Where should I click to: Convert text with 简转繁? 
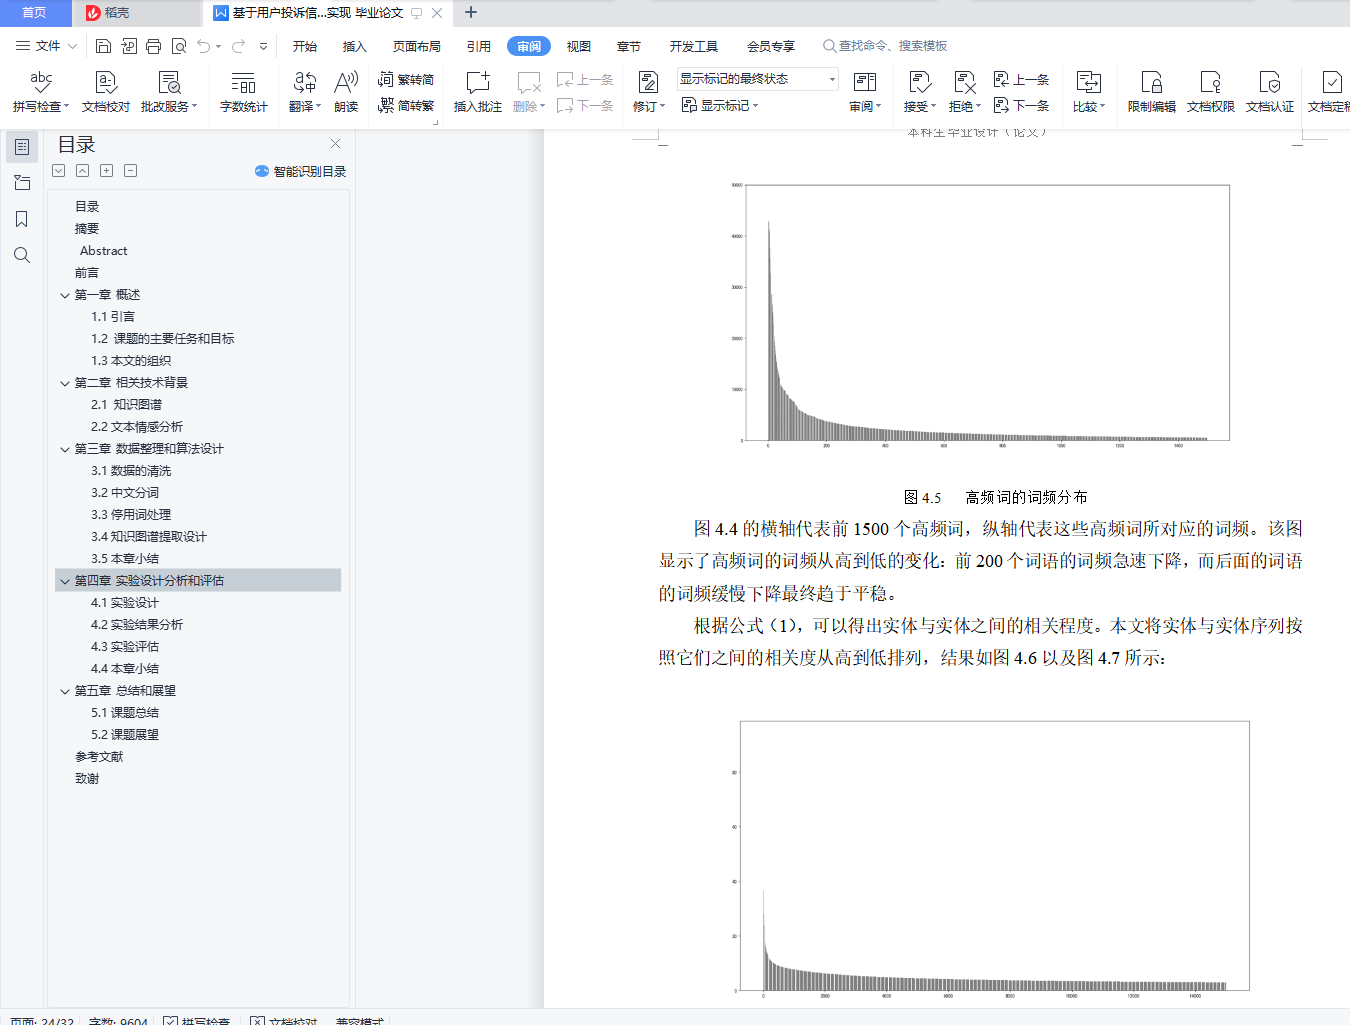(x=406, y=105)
